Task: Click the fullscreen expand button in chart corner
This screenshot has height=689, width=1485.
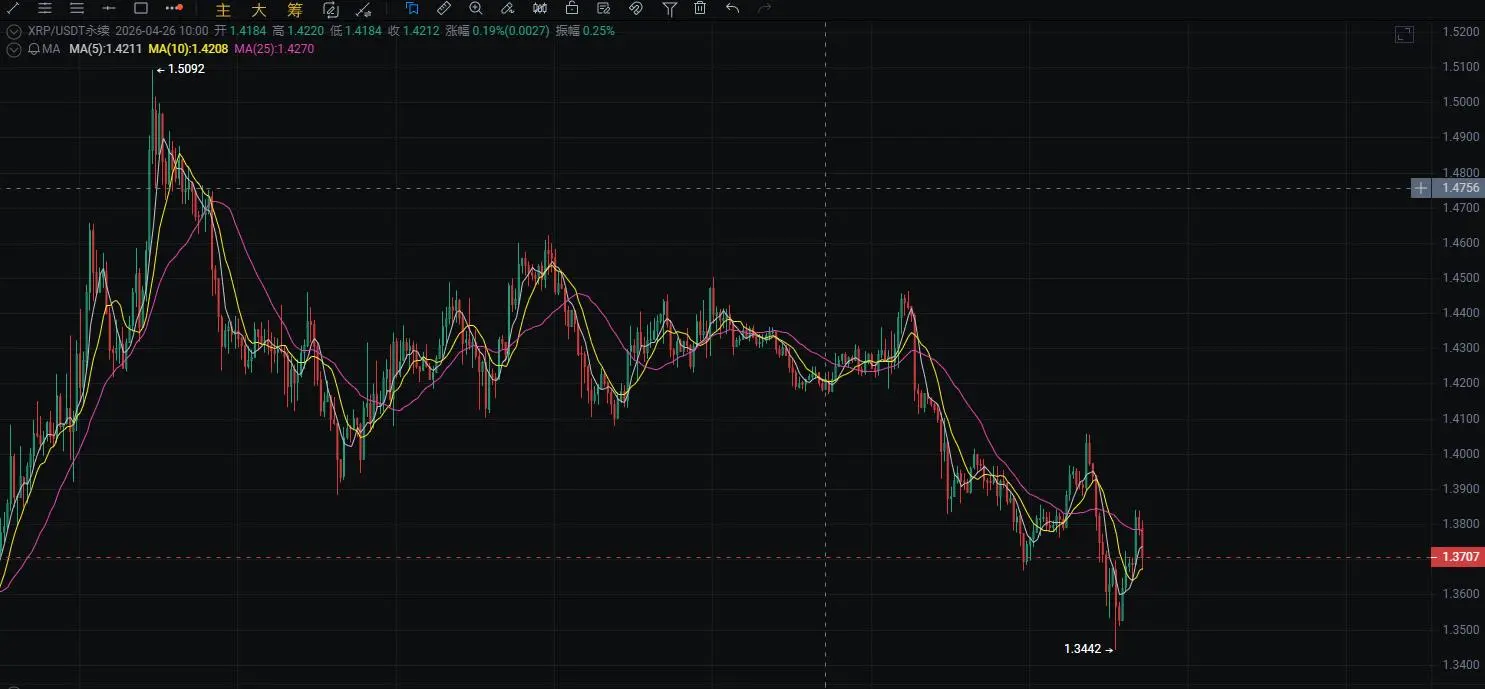Action: tap(1404, 35)
